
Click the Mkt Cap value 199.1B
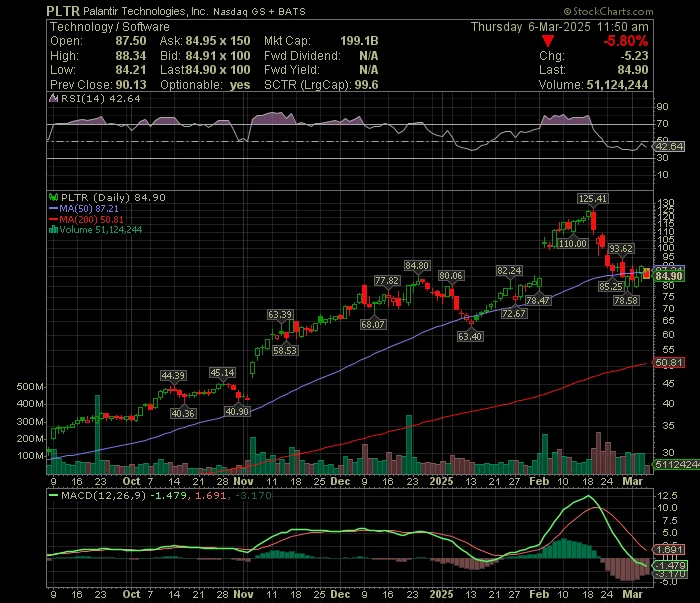(359, 41)
